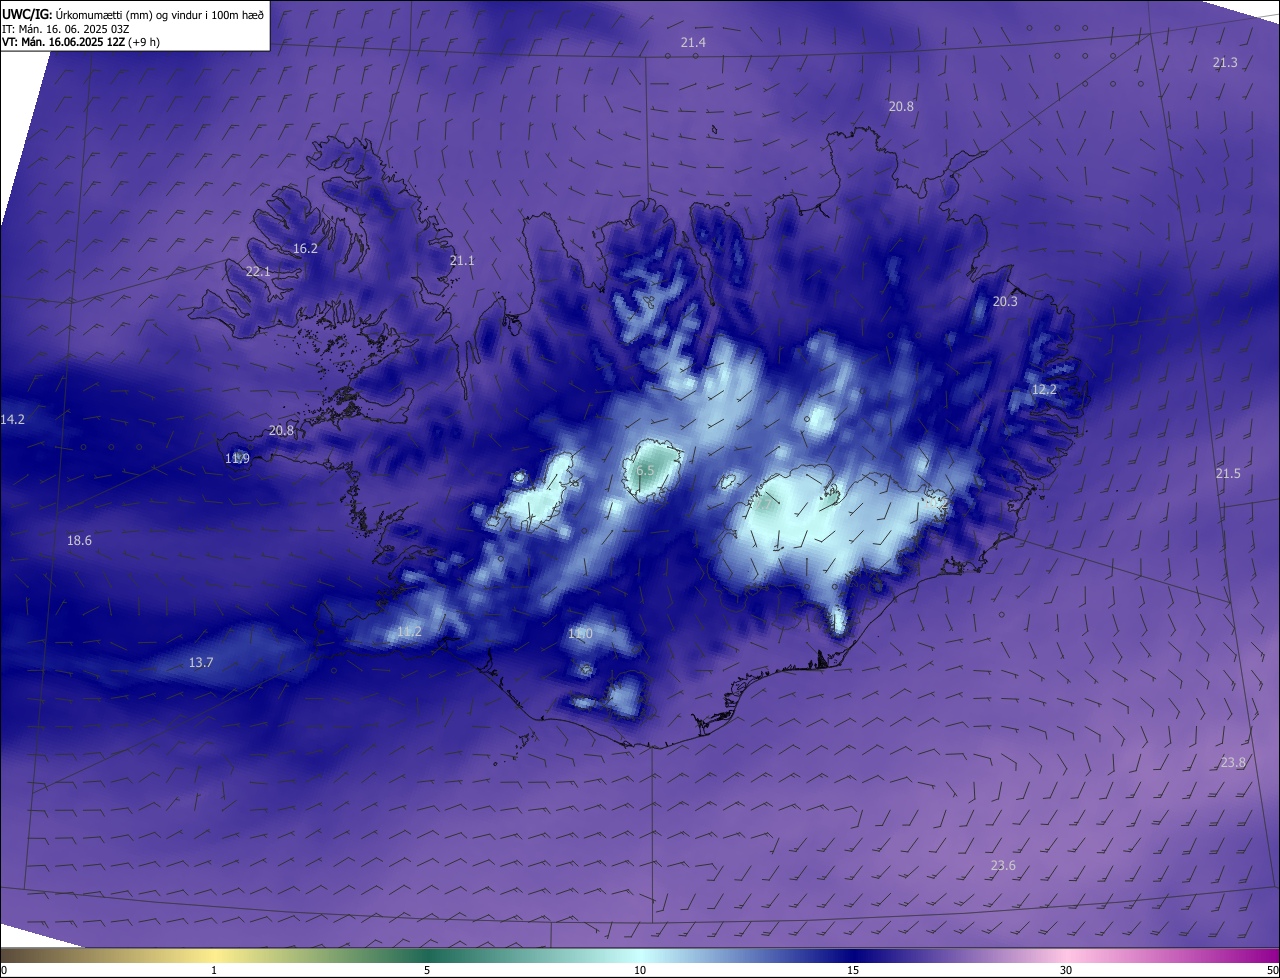Click the colorbar tick label 5
This screenshot has height=978, width=1280.
pos(427,970)
